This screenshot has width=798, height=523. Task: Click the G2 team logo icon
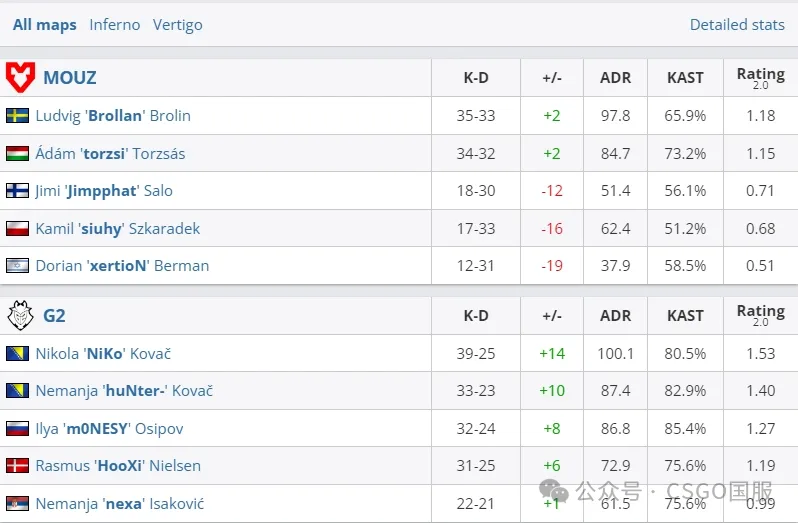pos(20,316)
